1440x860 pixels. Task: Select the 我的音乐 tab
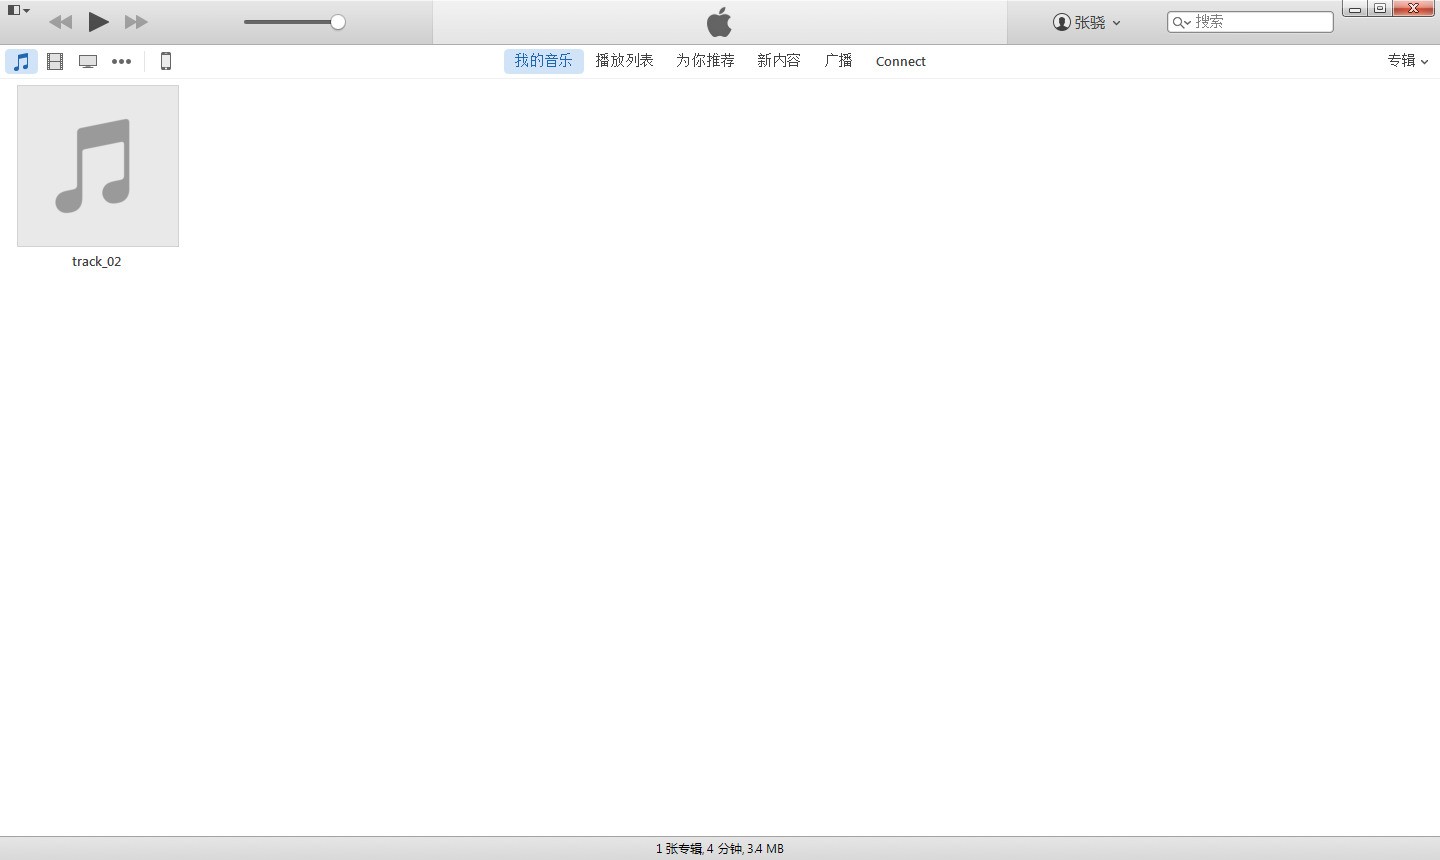[x=544, y=61]
